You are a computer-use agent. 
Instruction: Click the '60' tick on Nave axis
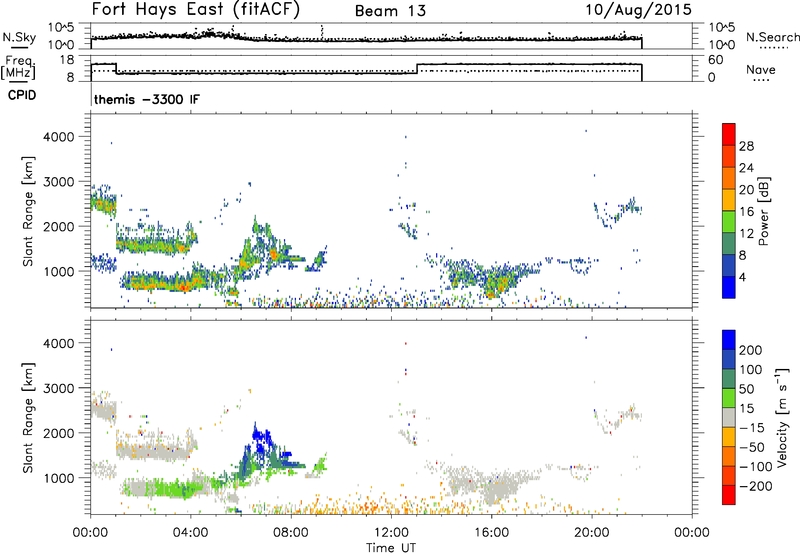tap(716, 60)
